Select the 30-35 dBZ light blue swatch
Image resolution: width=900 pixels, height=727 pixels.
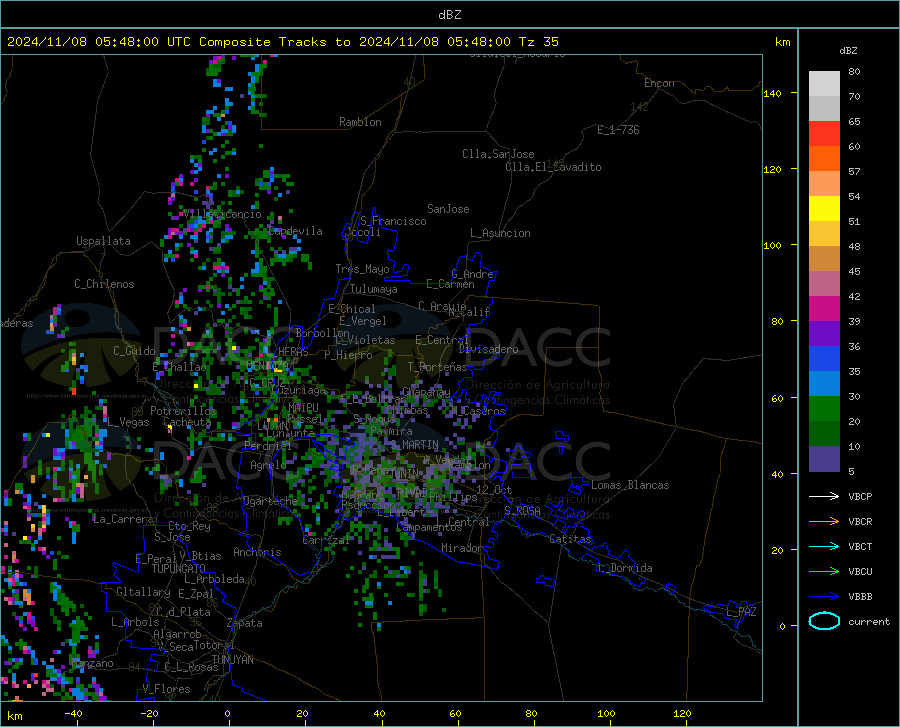(824, 384)
